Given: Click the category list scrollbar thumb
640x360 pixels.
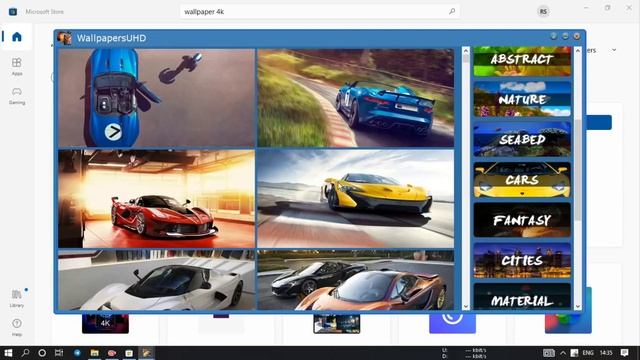Looking at the screenshot, I should tap(578, 171).
